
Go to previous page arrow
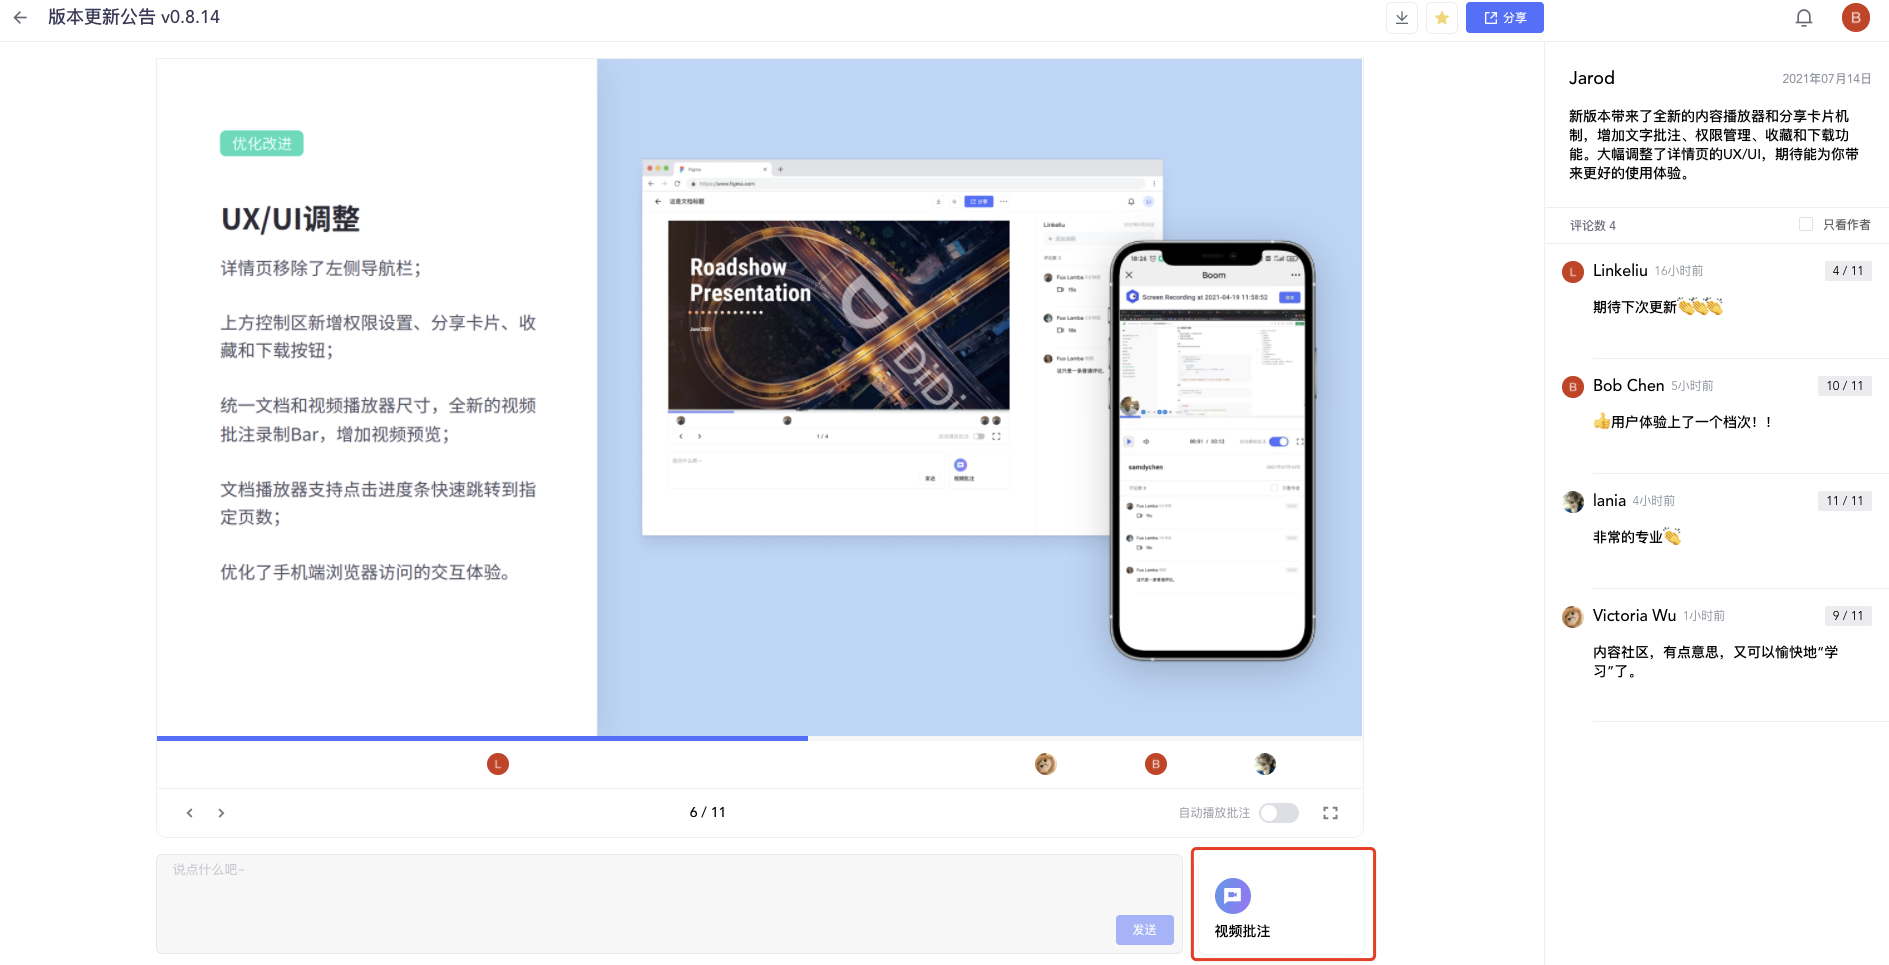coord(190,813)
